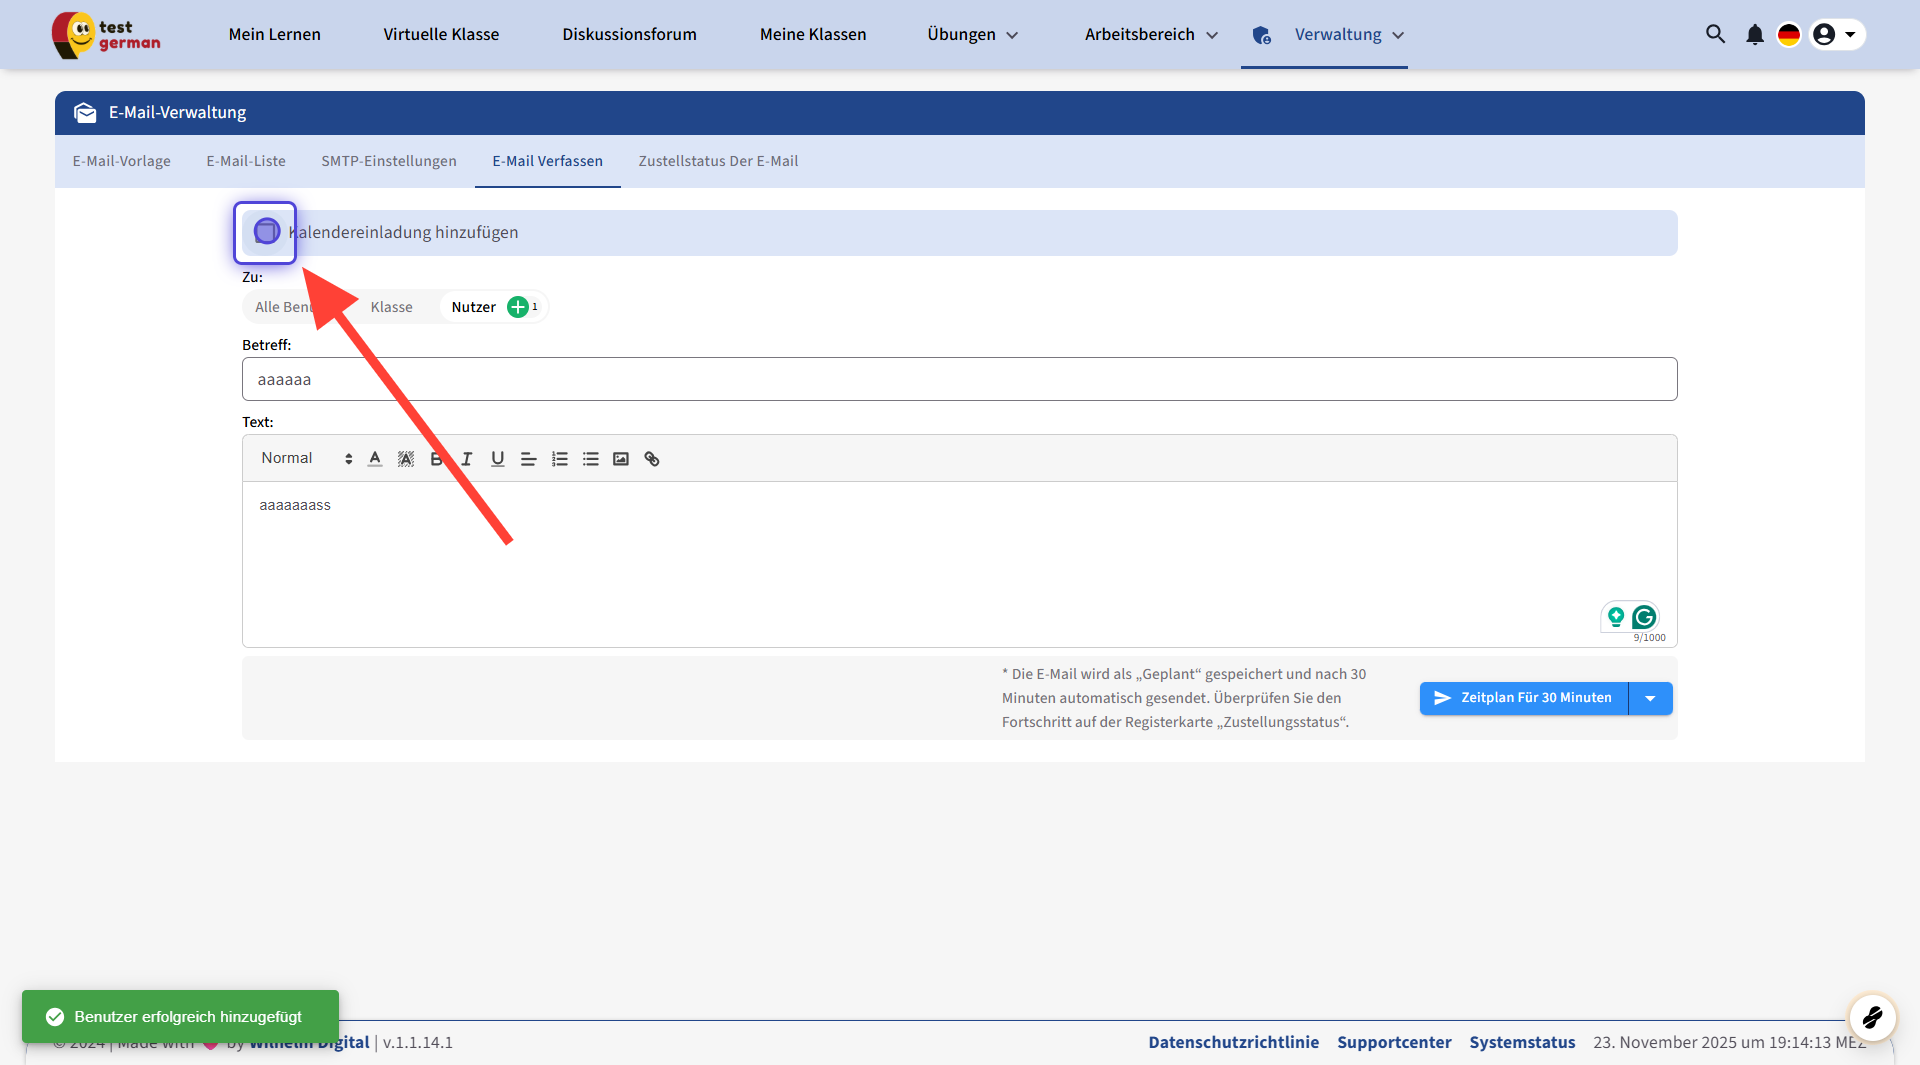Screen dimensions: 1920x1065
Task: Select the Klasse recipient option
Action: tap(391, 307)
